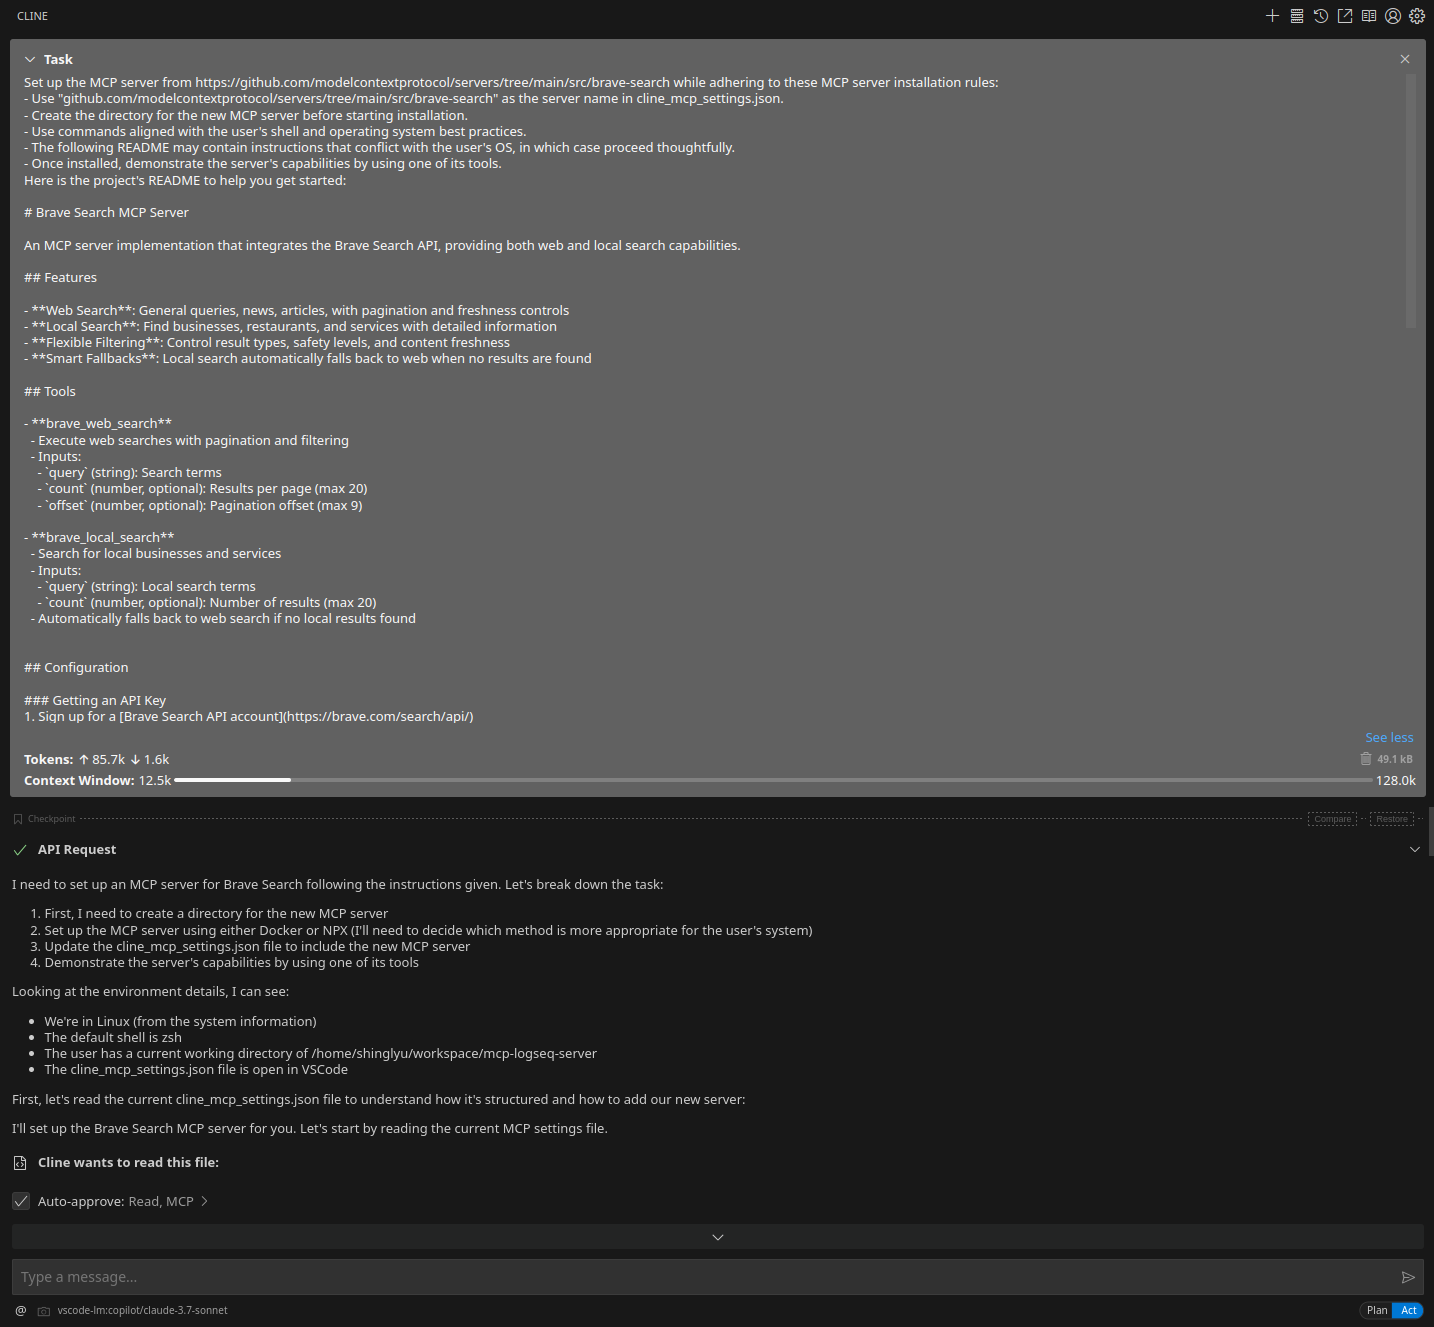The width and height of the screenshot is (1434, 1327).
Task: Expand Auto-approve Read, MCP options chevron
Action: coord(204,1201)
